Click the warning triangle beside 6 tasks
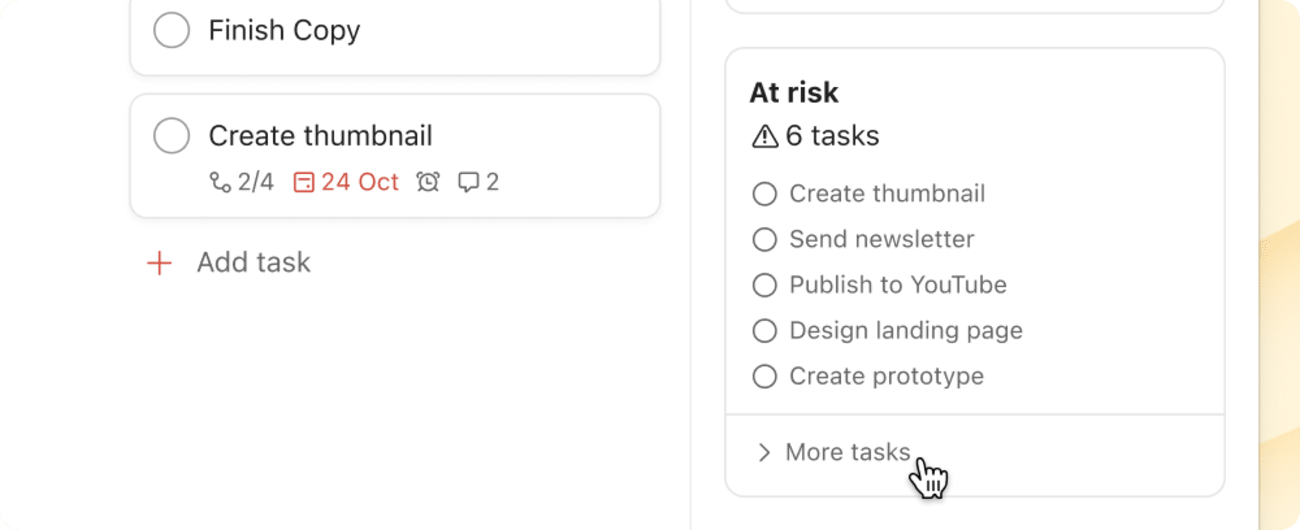The width and height of the screenshot is (1300, 530). coord(764,136)
